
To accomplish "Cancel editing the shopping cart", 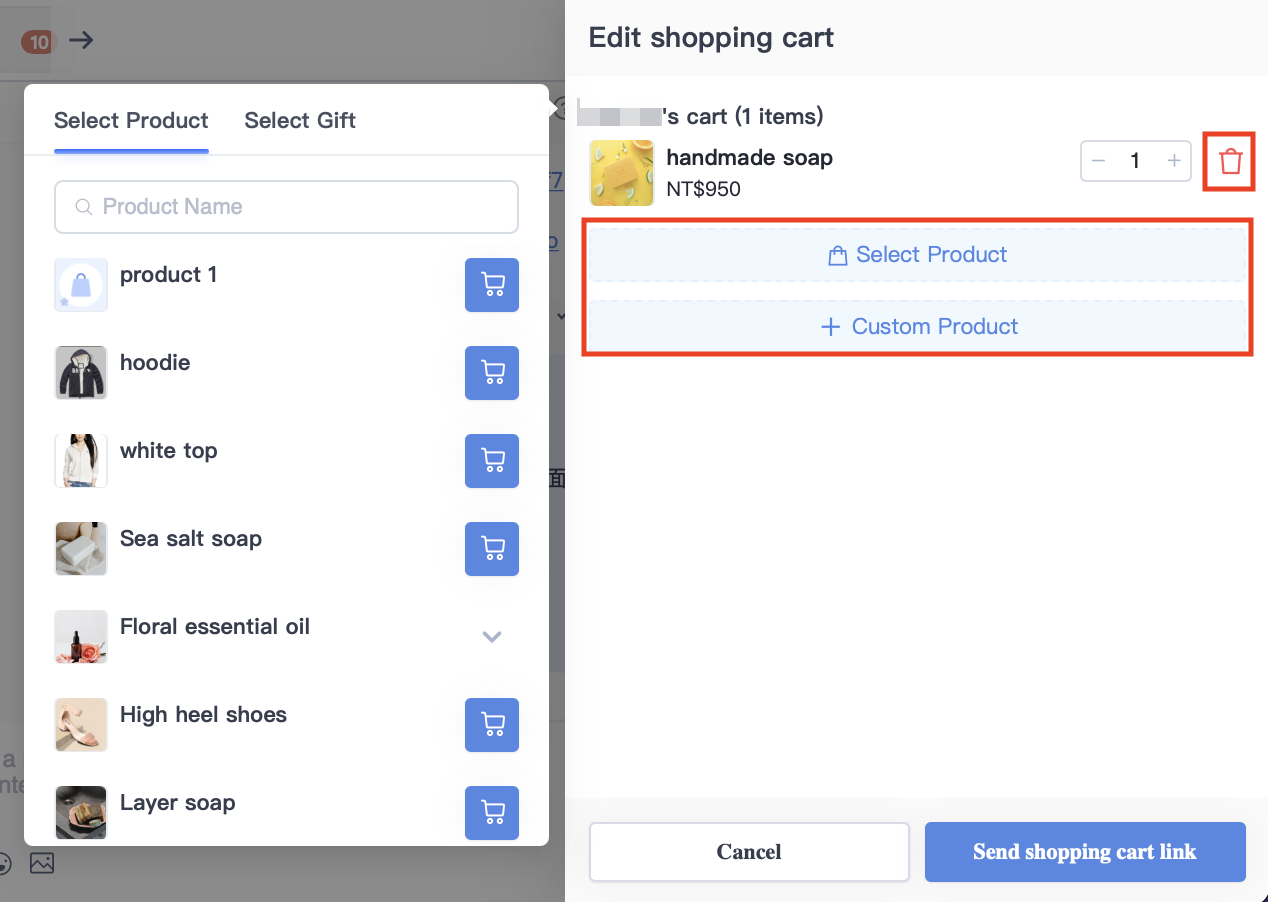I will click(x=749, y=852).
